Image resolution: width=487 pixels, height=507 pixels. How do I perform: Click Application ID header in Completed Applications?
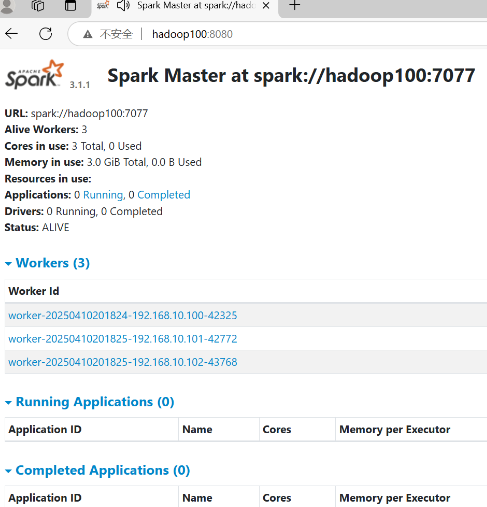[x=45, y=498]
